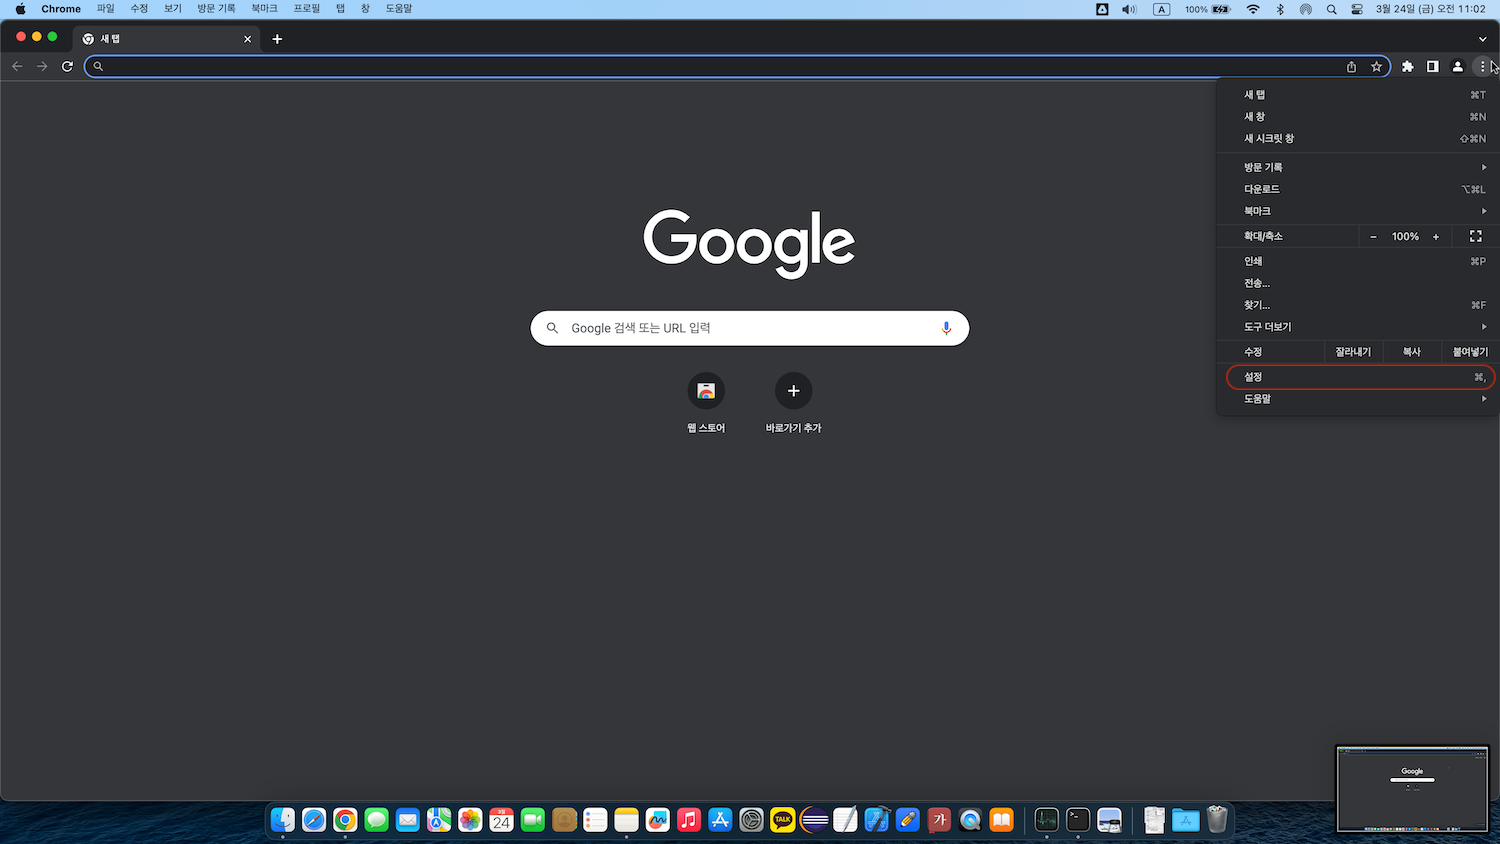
Task: Start voice search with microphone icon
Action: 946,328
